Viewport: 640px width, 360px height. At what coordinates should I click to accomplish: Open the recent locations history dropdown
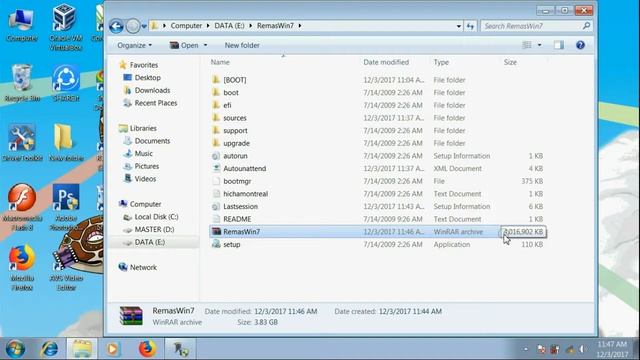(144, 27)
